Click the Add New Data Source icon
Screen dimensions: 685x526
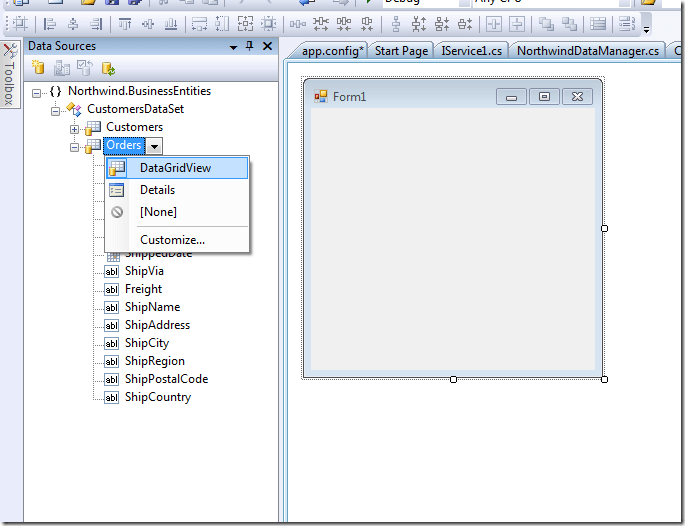39,68
